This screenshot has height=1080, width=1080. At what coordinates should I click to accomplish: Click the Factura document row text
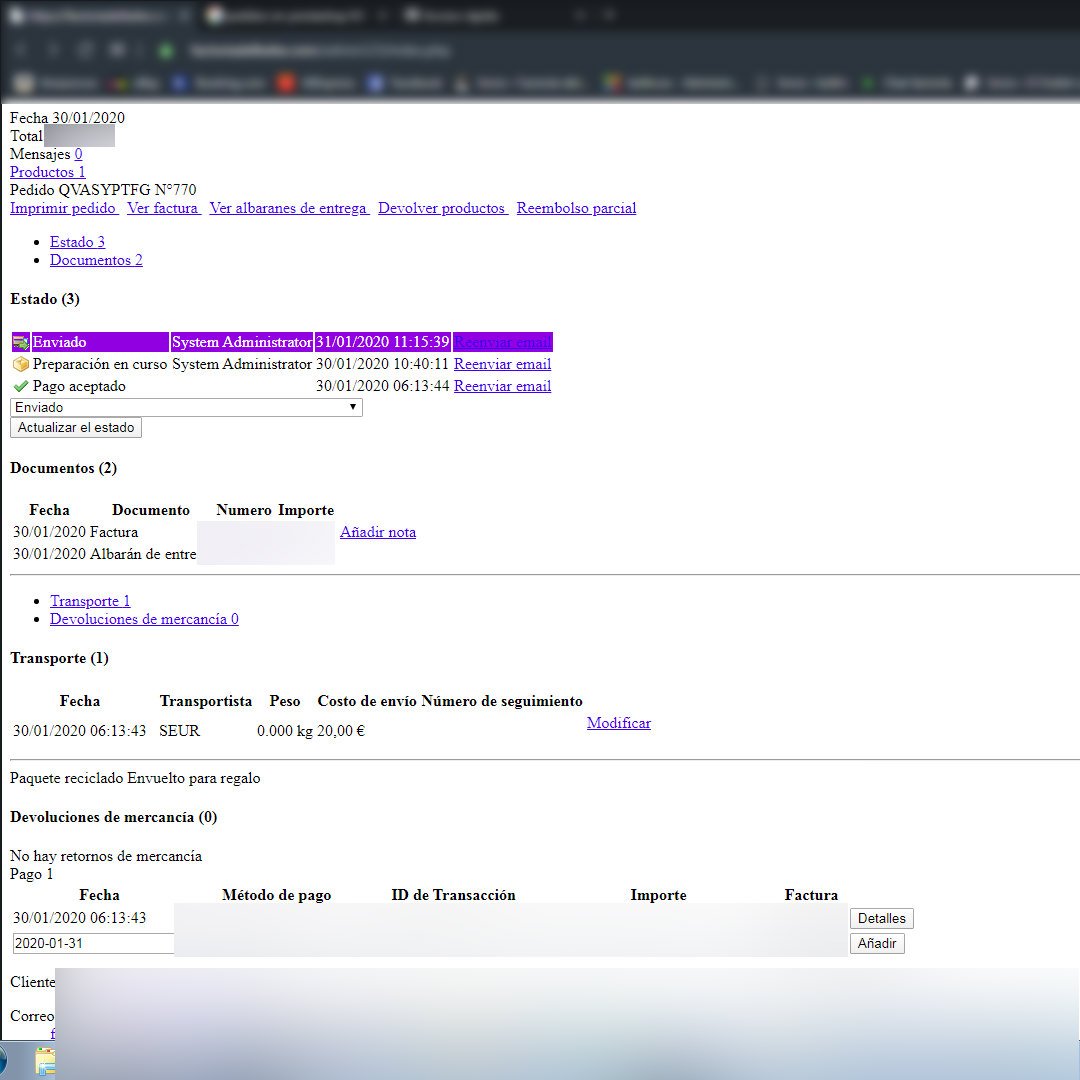pyautogui.click(x=114, y=532)
